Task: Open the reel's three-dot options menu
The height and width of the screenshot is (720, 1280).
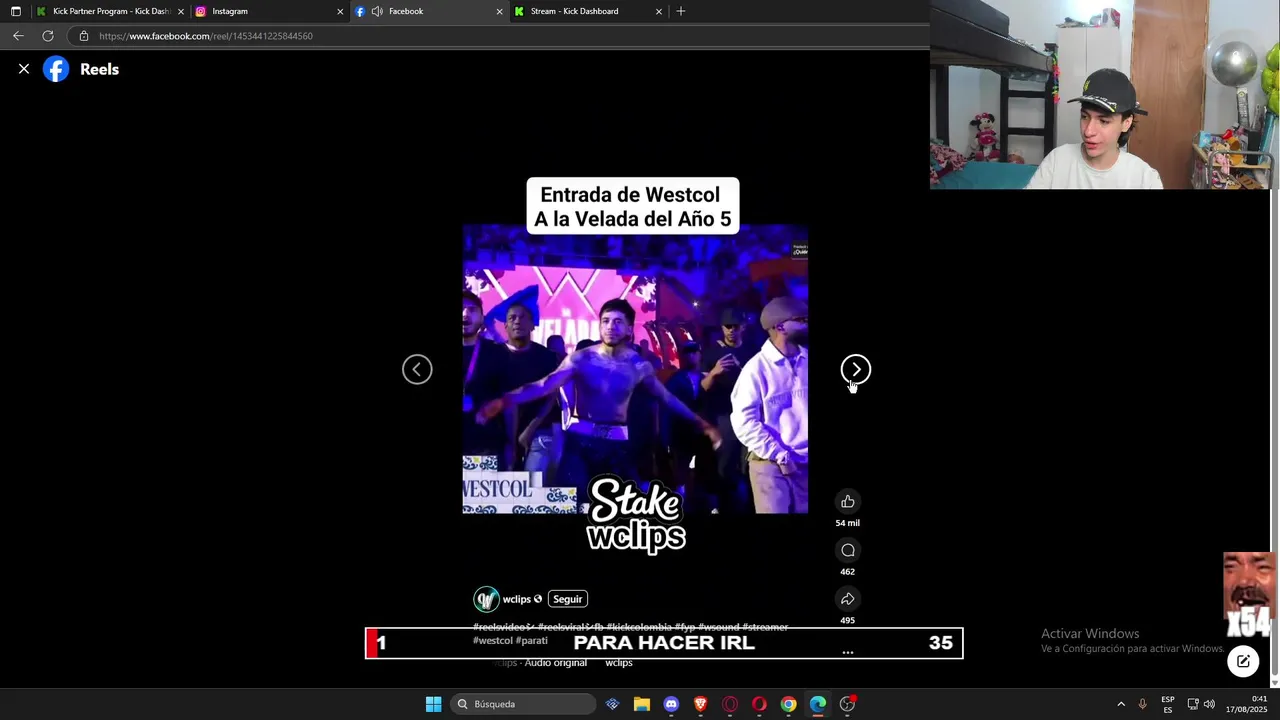Action: [x=847, y=652]
